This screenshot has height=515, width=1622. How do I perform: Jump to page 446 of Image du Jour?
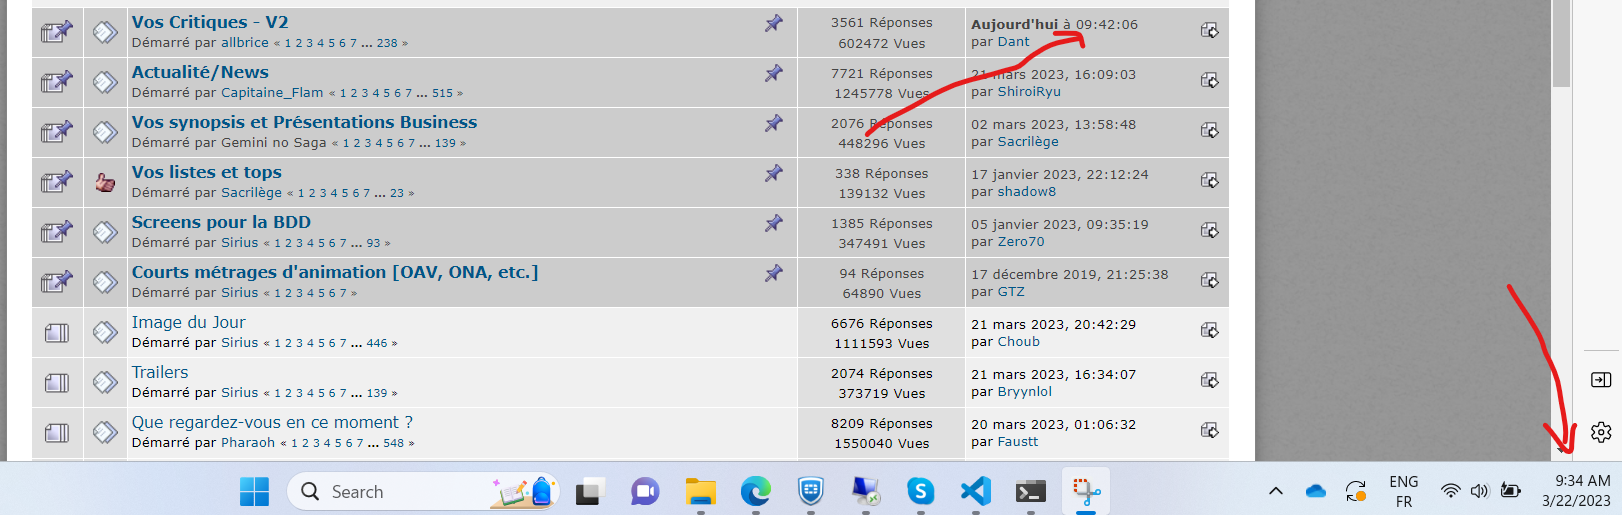coord(377,343)
